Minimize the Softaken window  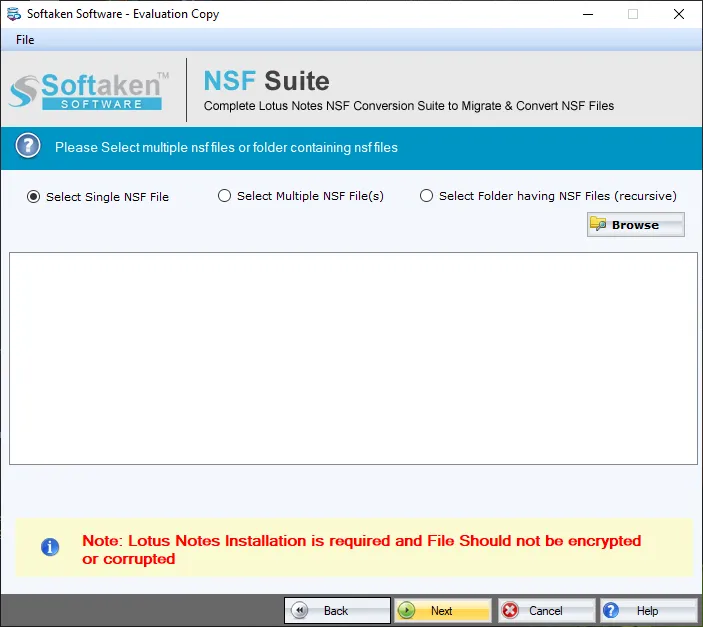(x=588, y=14)
